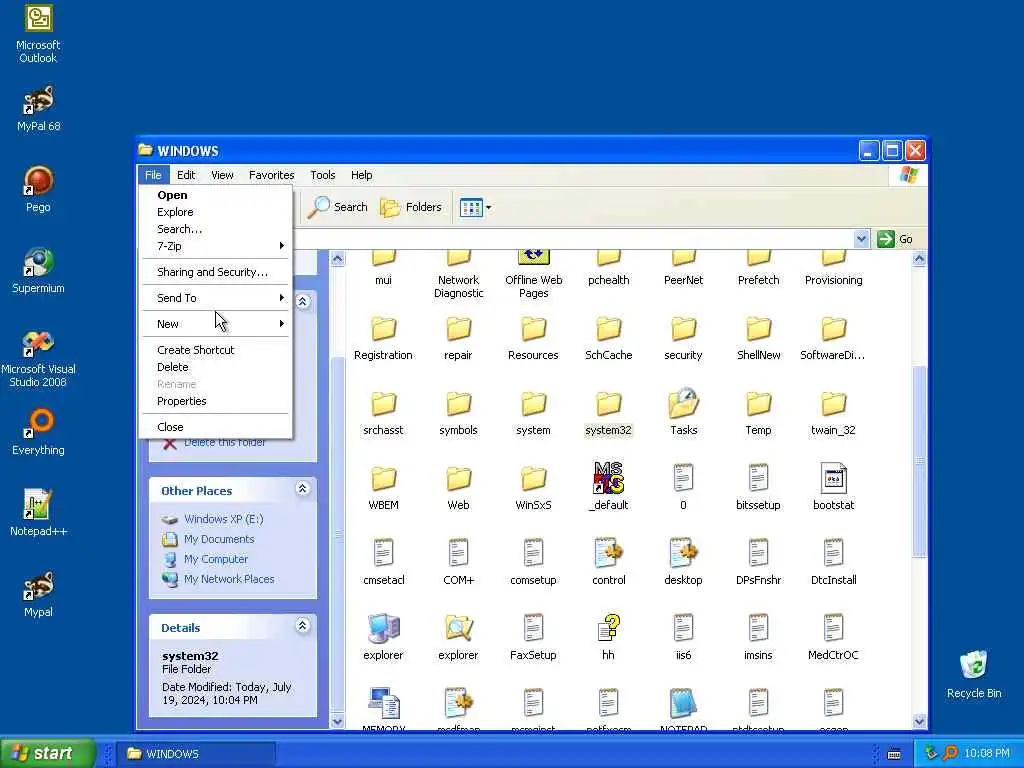The image size is (1024, 768).
Task: Choose Sharing and Security from menu
Action: click(216, 272)
